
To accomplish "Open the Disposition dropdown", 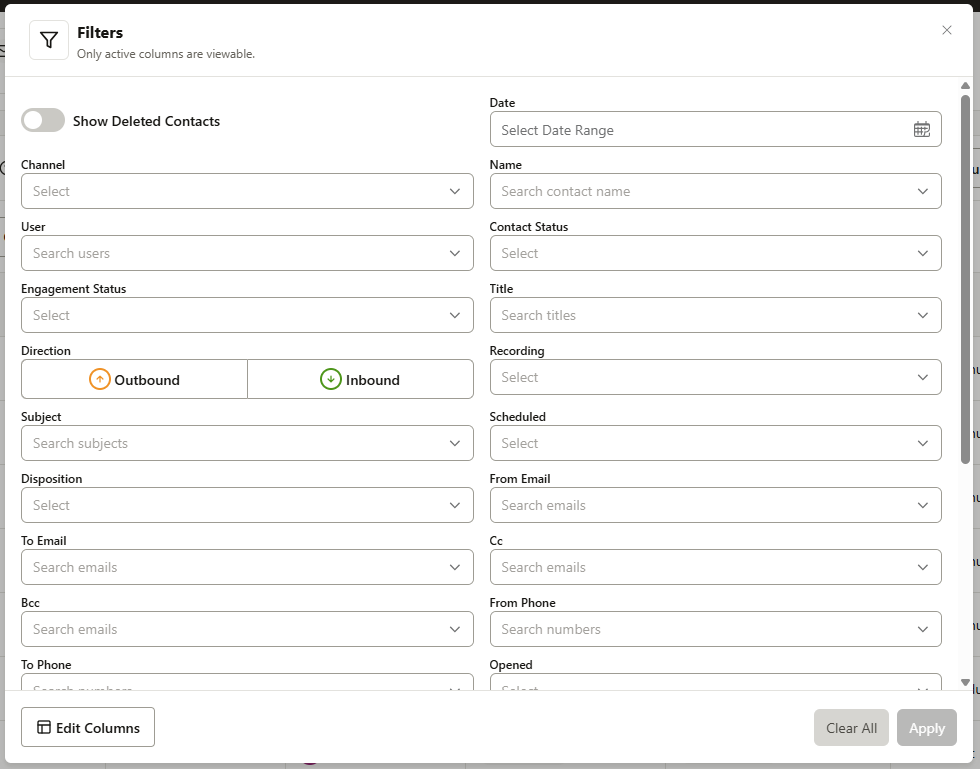I will tap(247, 505).
